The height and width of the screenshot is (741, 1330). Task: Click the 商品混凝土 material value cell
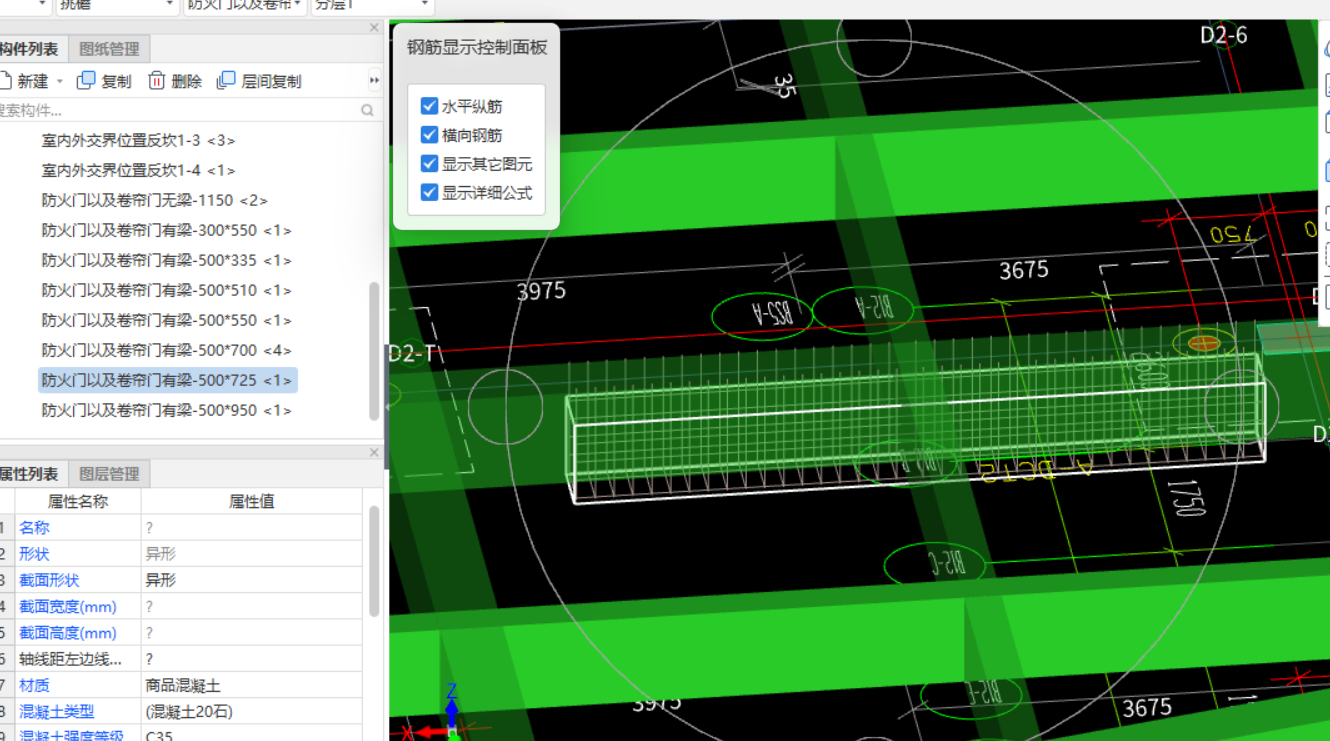(252, 686)
